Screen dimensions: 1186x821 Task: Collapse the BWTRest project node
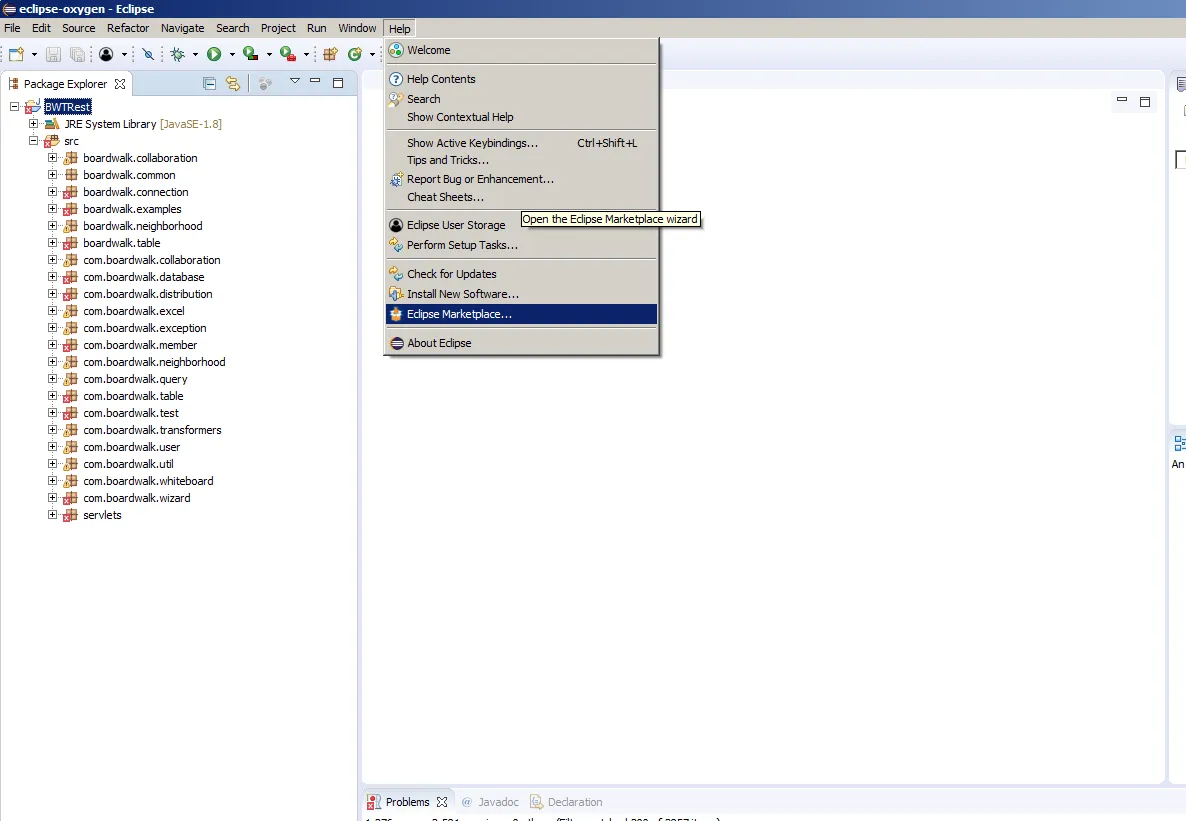click(14, 107)
